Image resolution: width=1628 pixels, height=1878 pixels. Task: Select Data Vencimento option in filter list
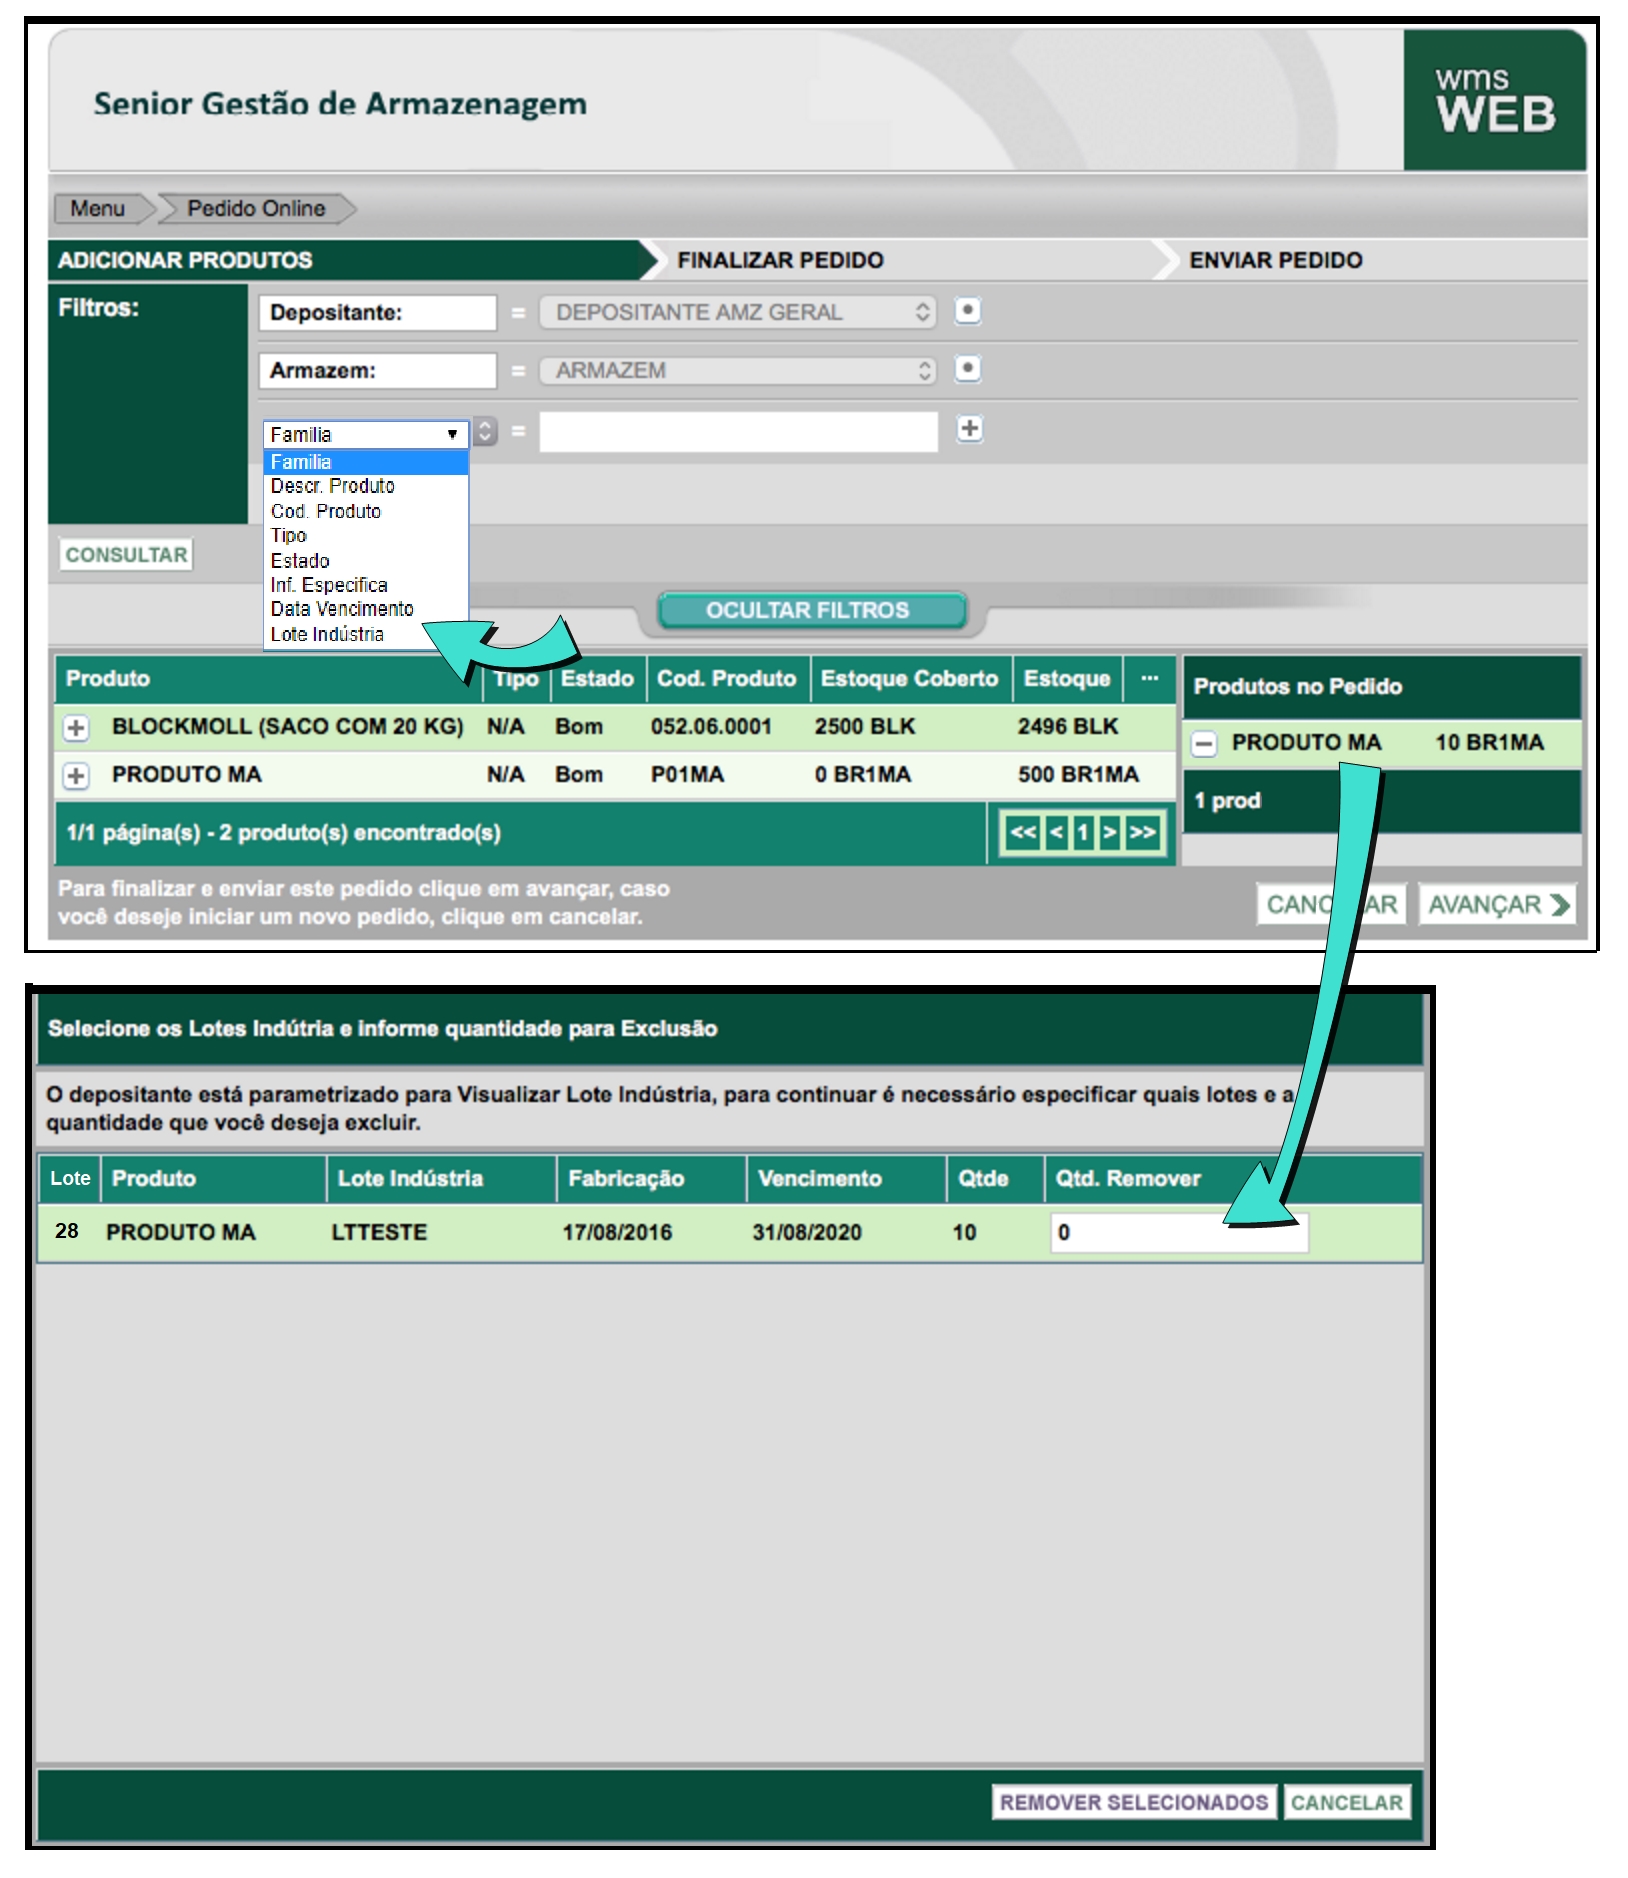pyautogui.click(x=366, y=609)
